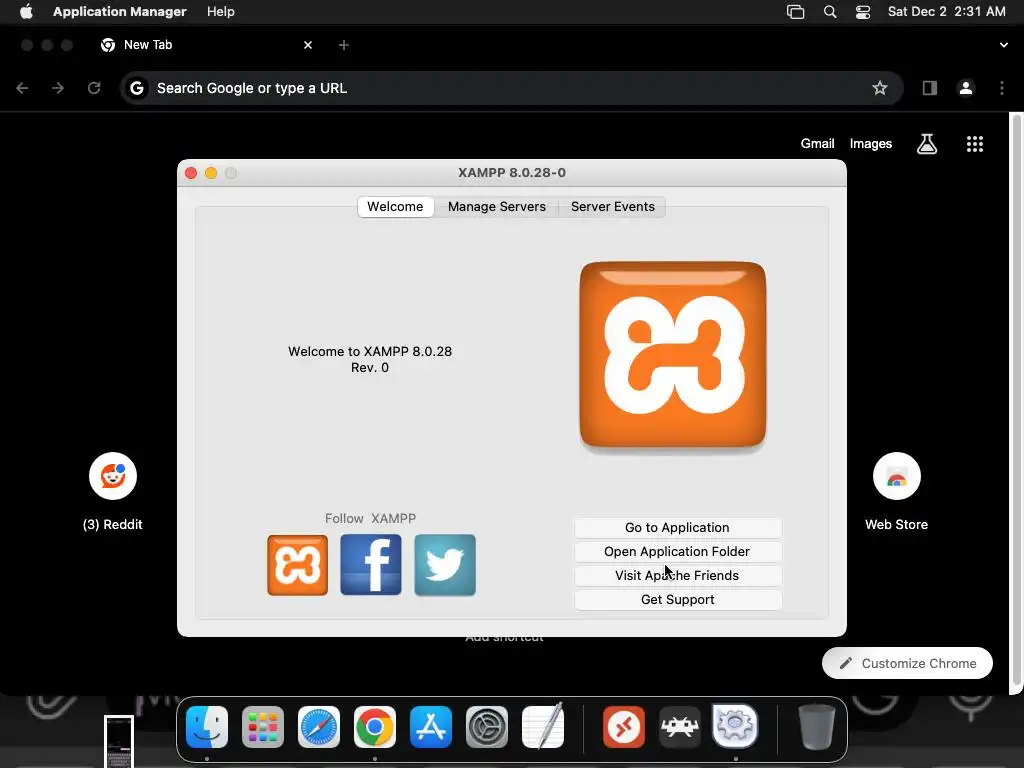
Task: Open RetroArch invader icon in Dock
Action: 680,727
